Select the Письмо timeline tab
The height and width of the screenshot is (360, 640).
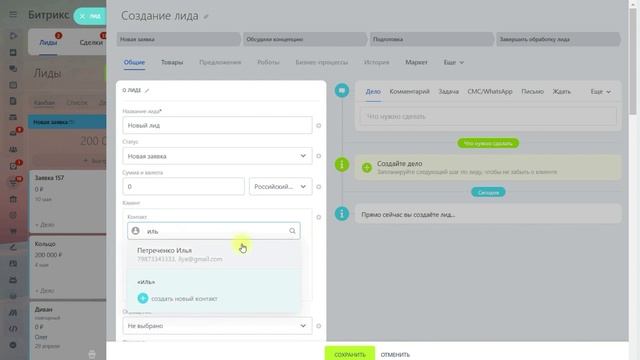(532, 92)
